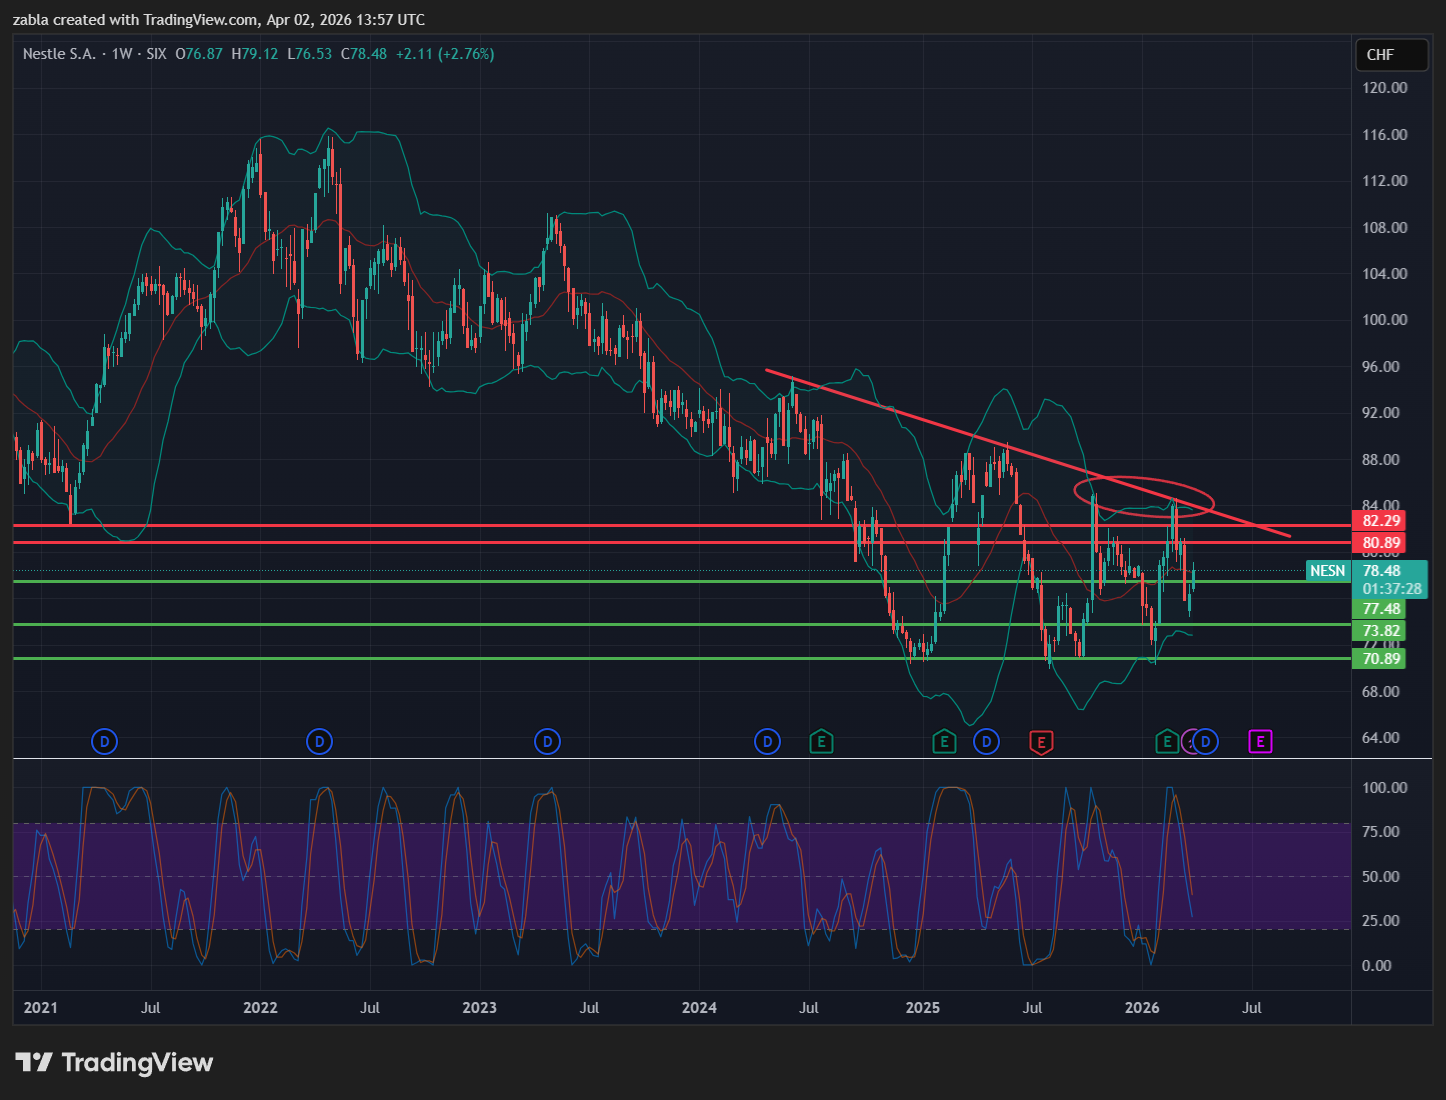Click the 77.48 green support label
This screenshot has width=1446, height=1100.
point(1380,609)
